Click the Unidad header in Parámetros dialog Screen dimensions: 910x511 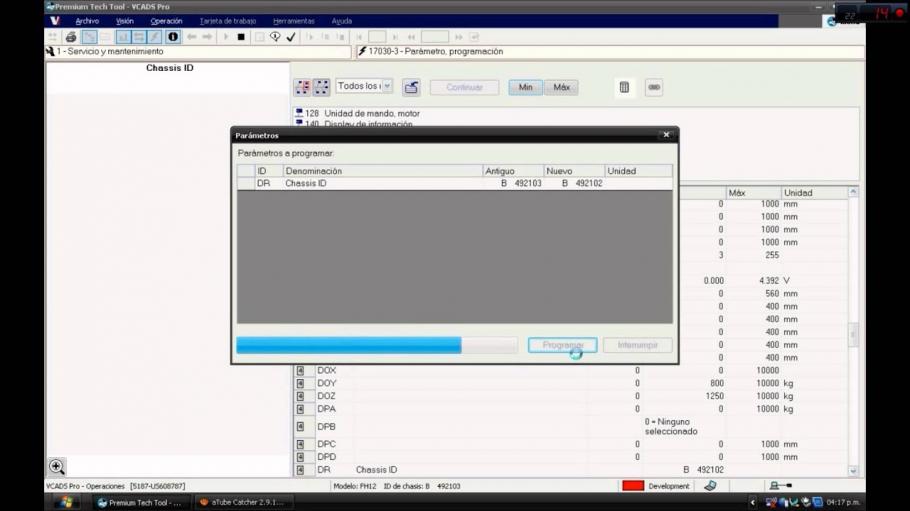coord(638,171)
